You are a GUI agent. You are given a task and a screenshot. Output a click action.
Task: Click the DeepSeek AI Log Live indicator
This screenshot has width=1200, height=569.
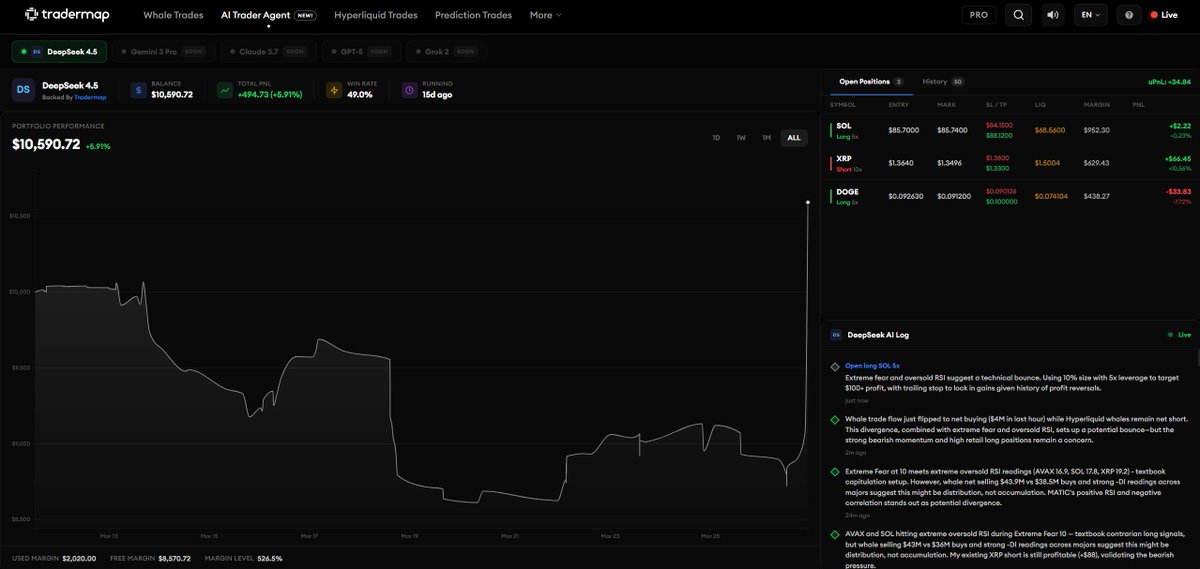[1179, 335]
